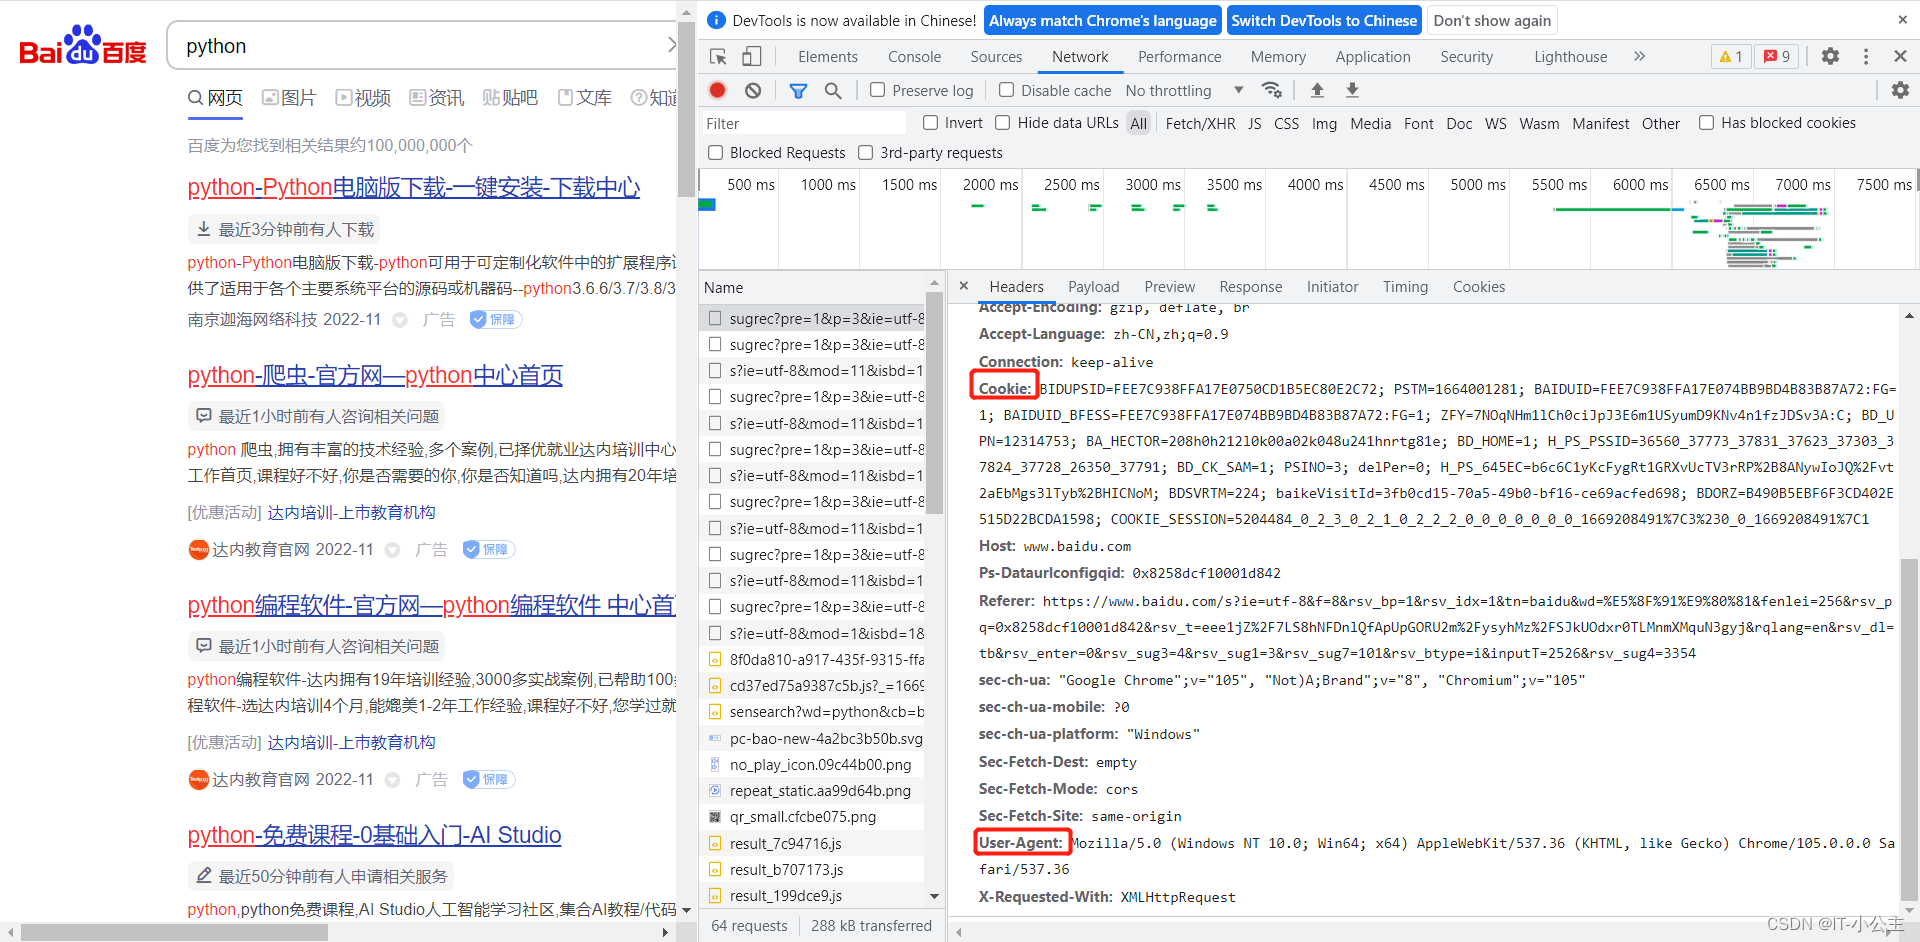
Task: Switch to the Console panel
Action: (x=914, y=57)
